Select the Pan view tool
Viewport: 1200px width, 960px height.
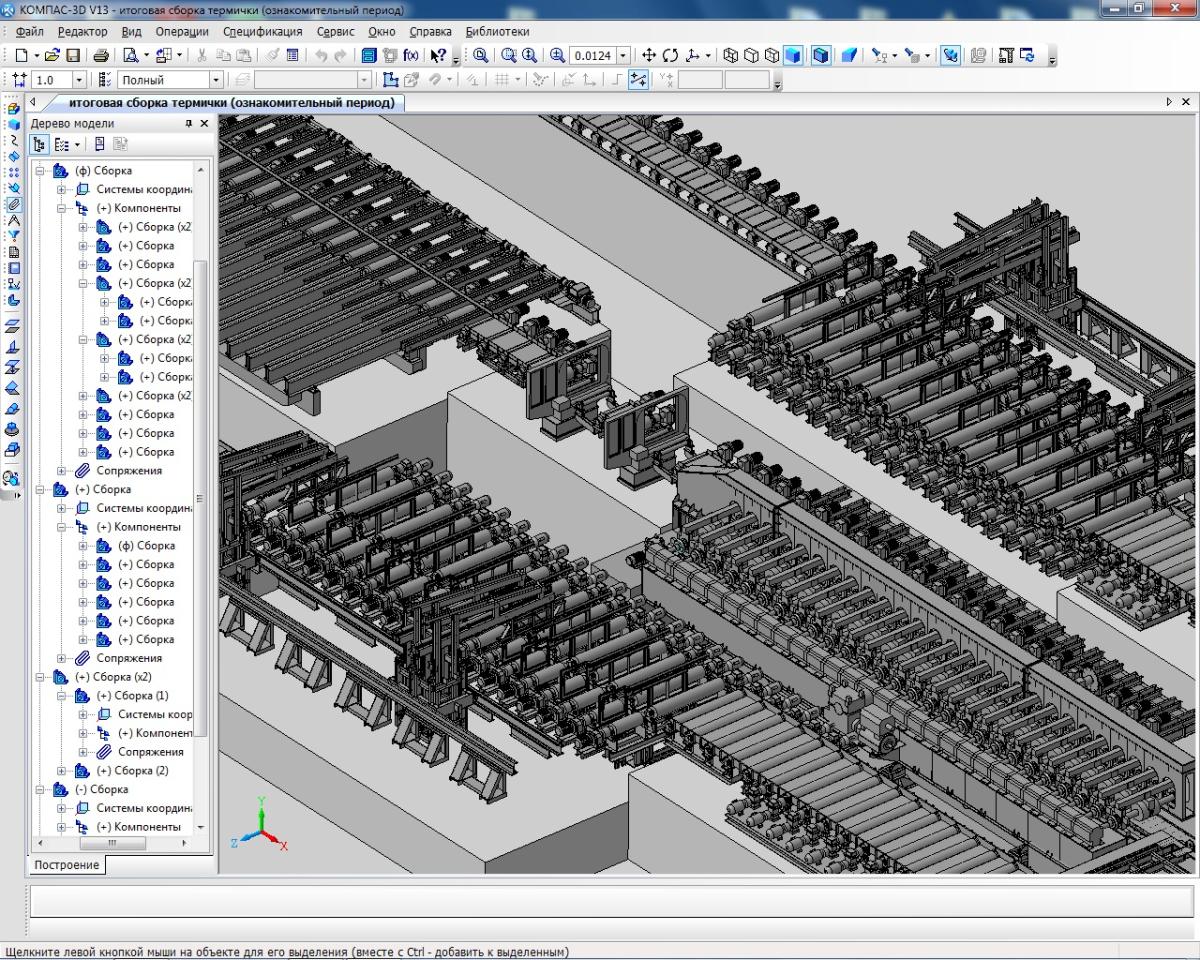(648, 56)
